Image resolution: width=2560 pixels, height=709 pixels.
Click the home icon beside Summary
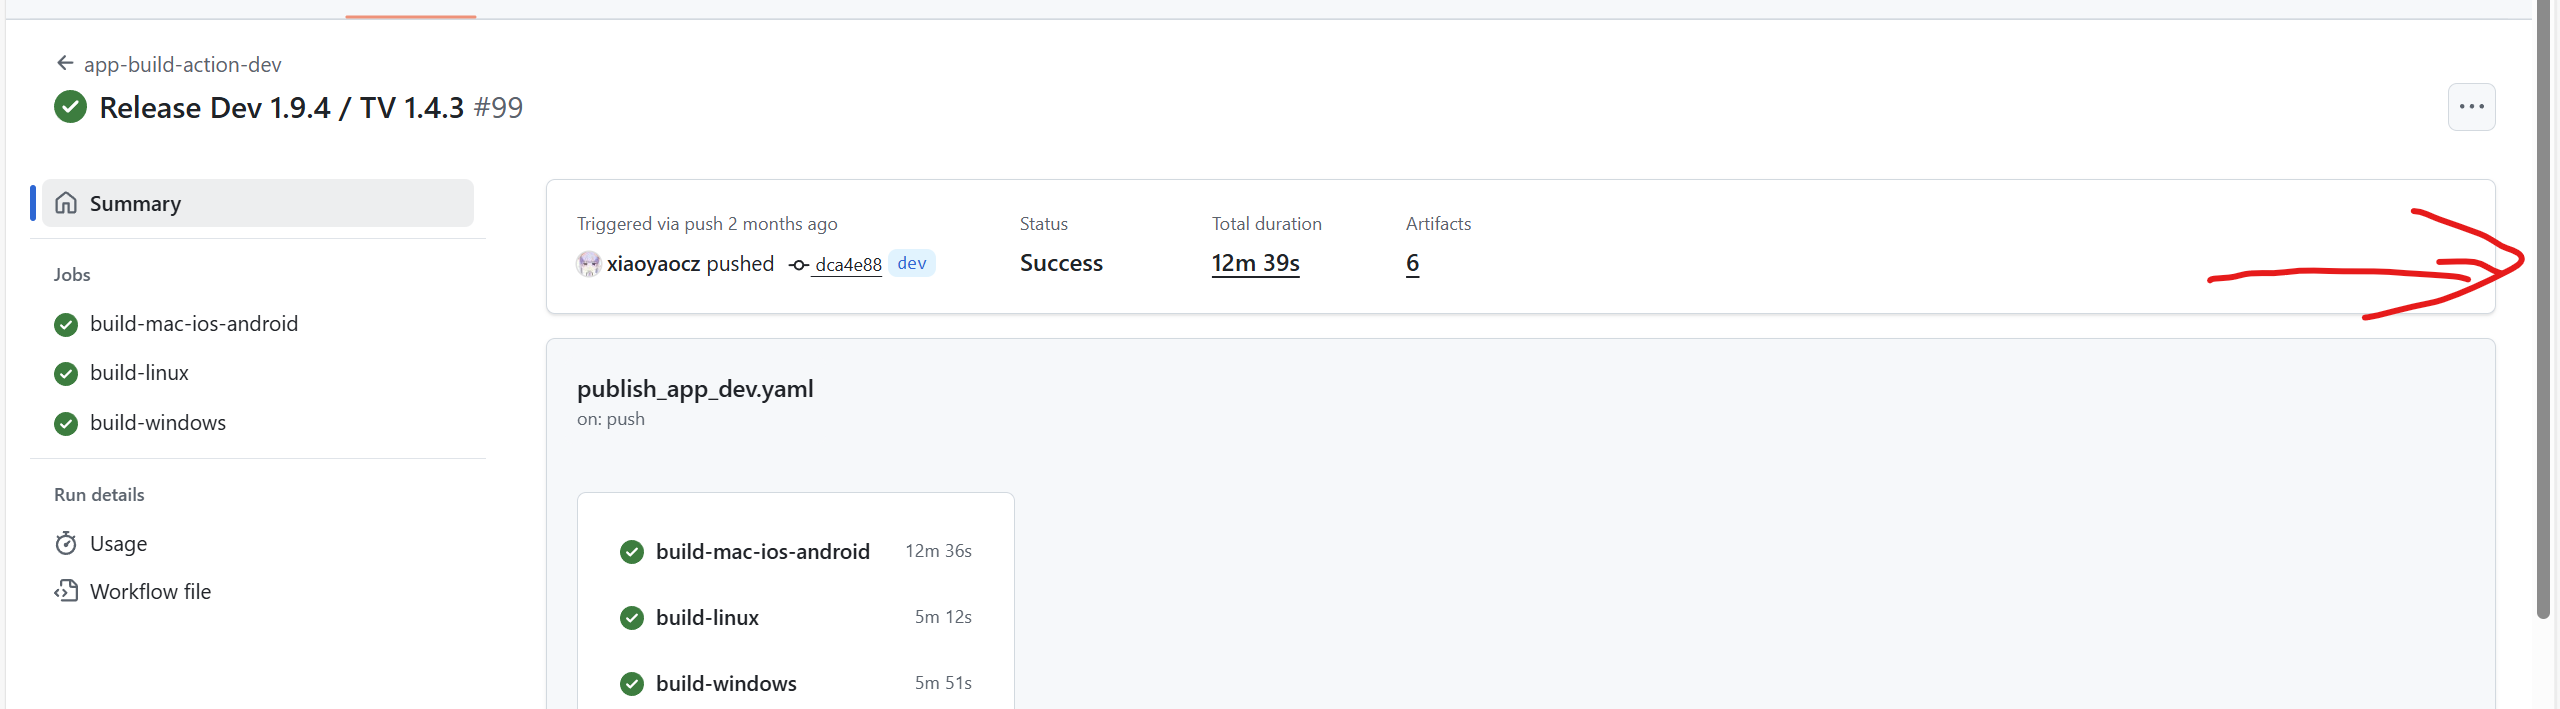(x=66, y=204)
